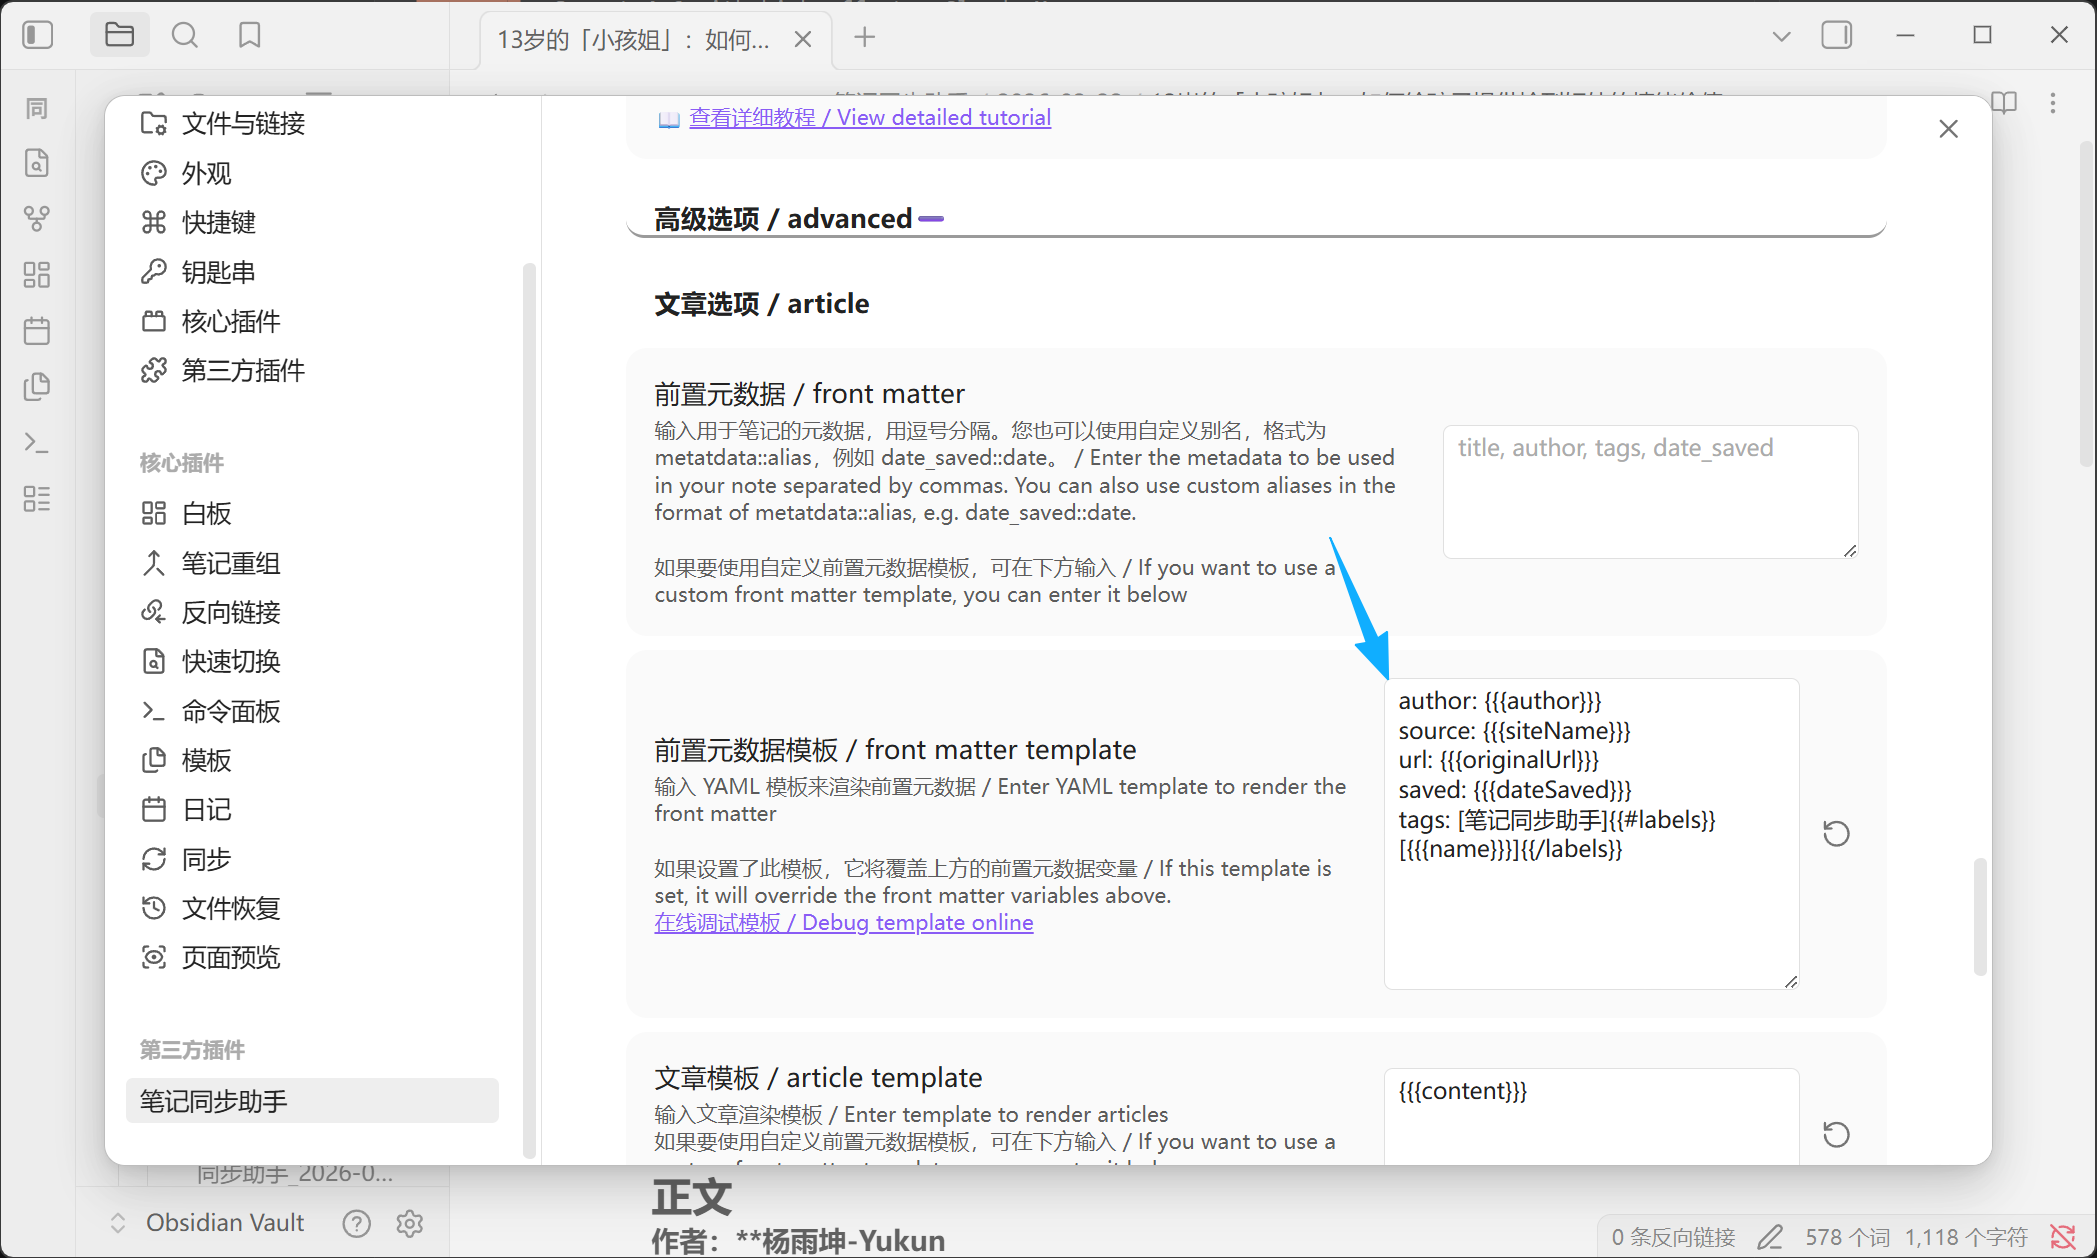Toggle the right sidebar icon

1836,35
